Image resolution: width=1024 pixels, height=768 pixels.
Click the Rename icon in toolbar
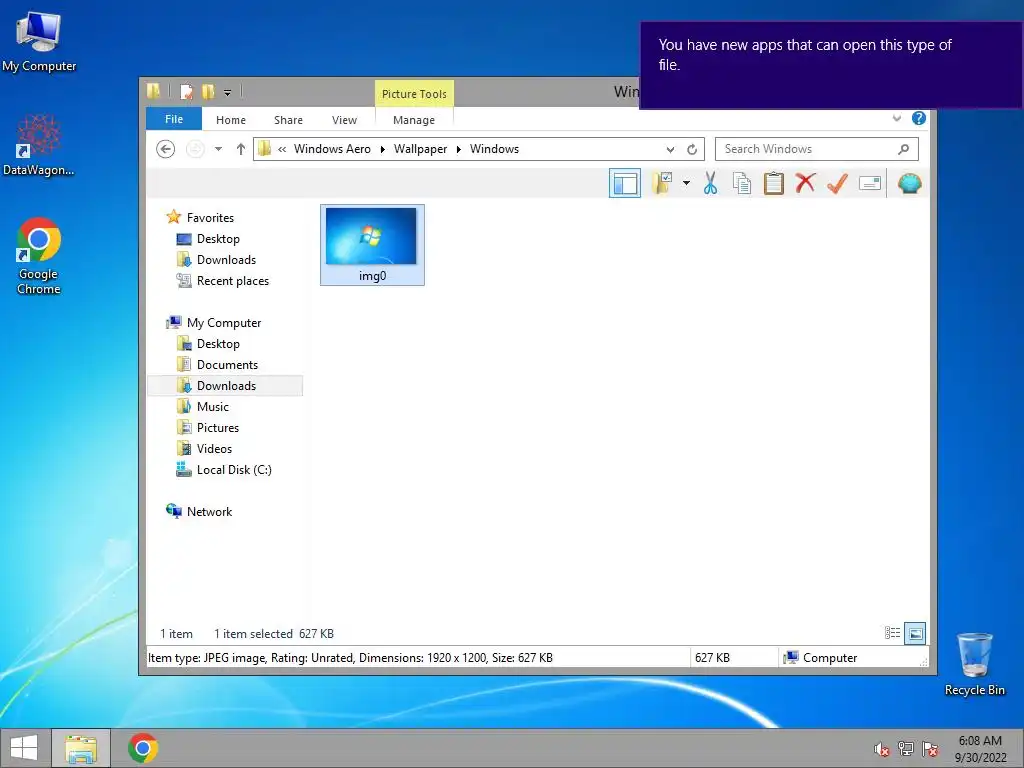tap(870, 184)
